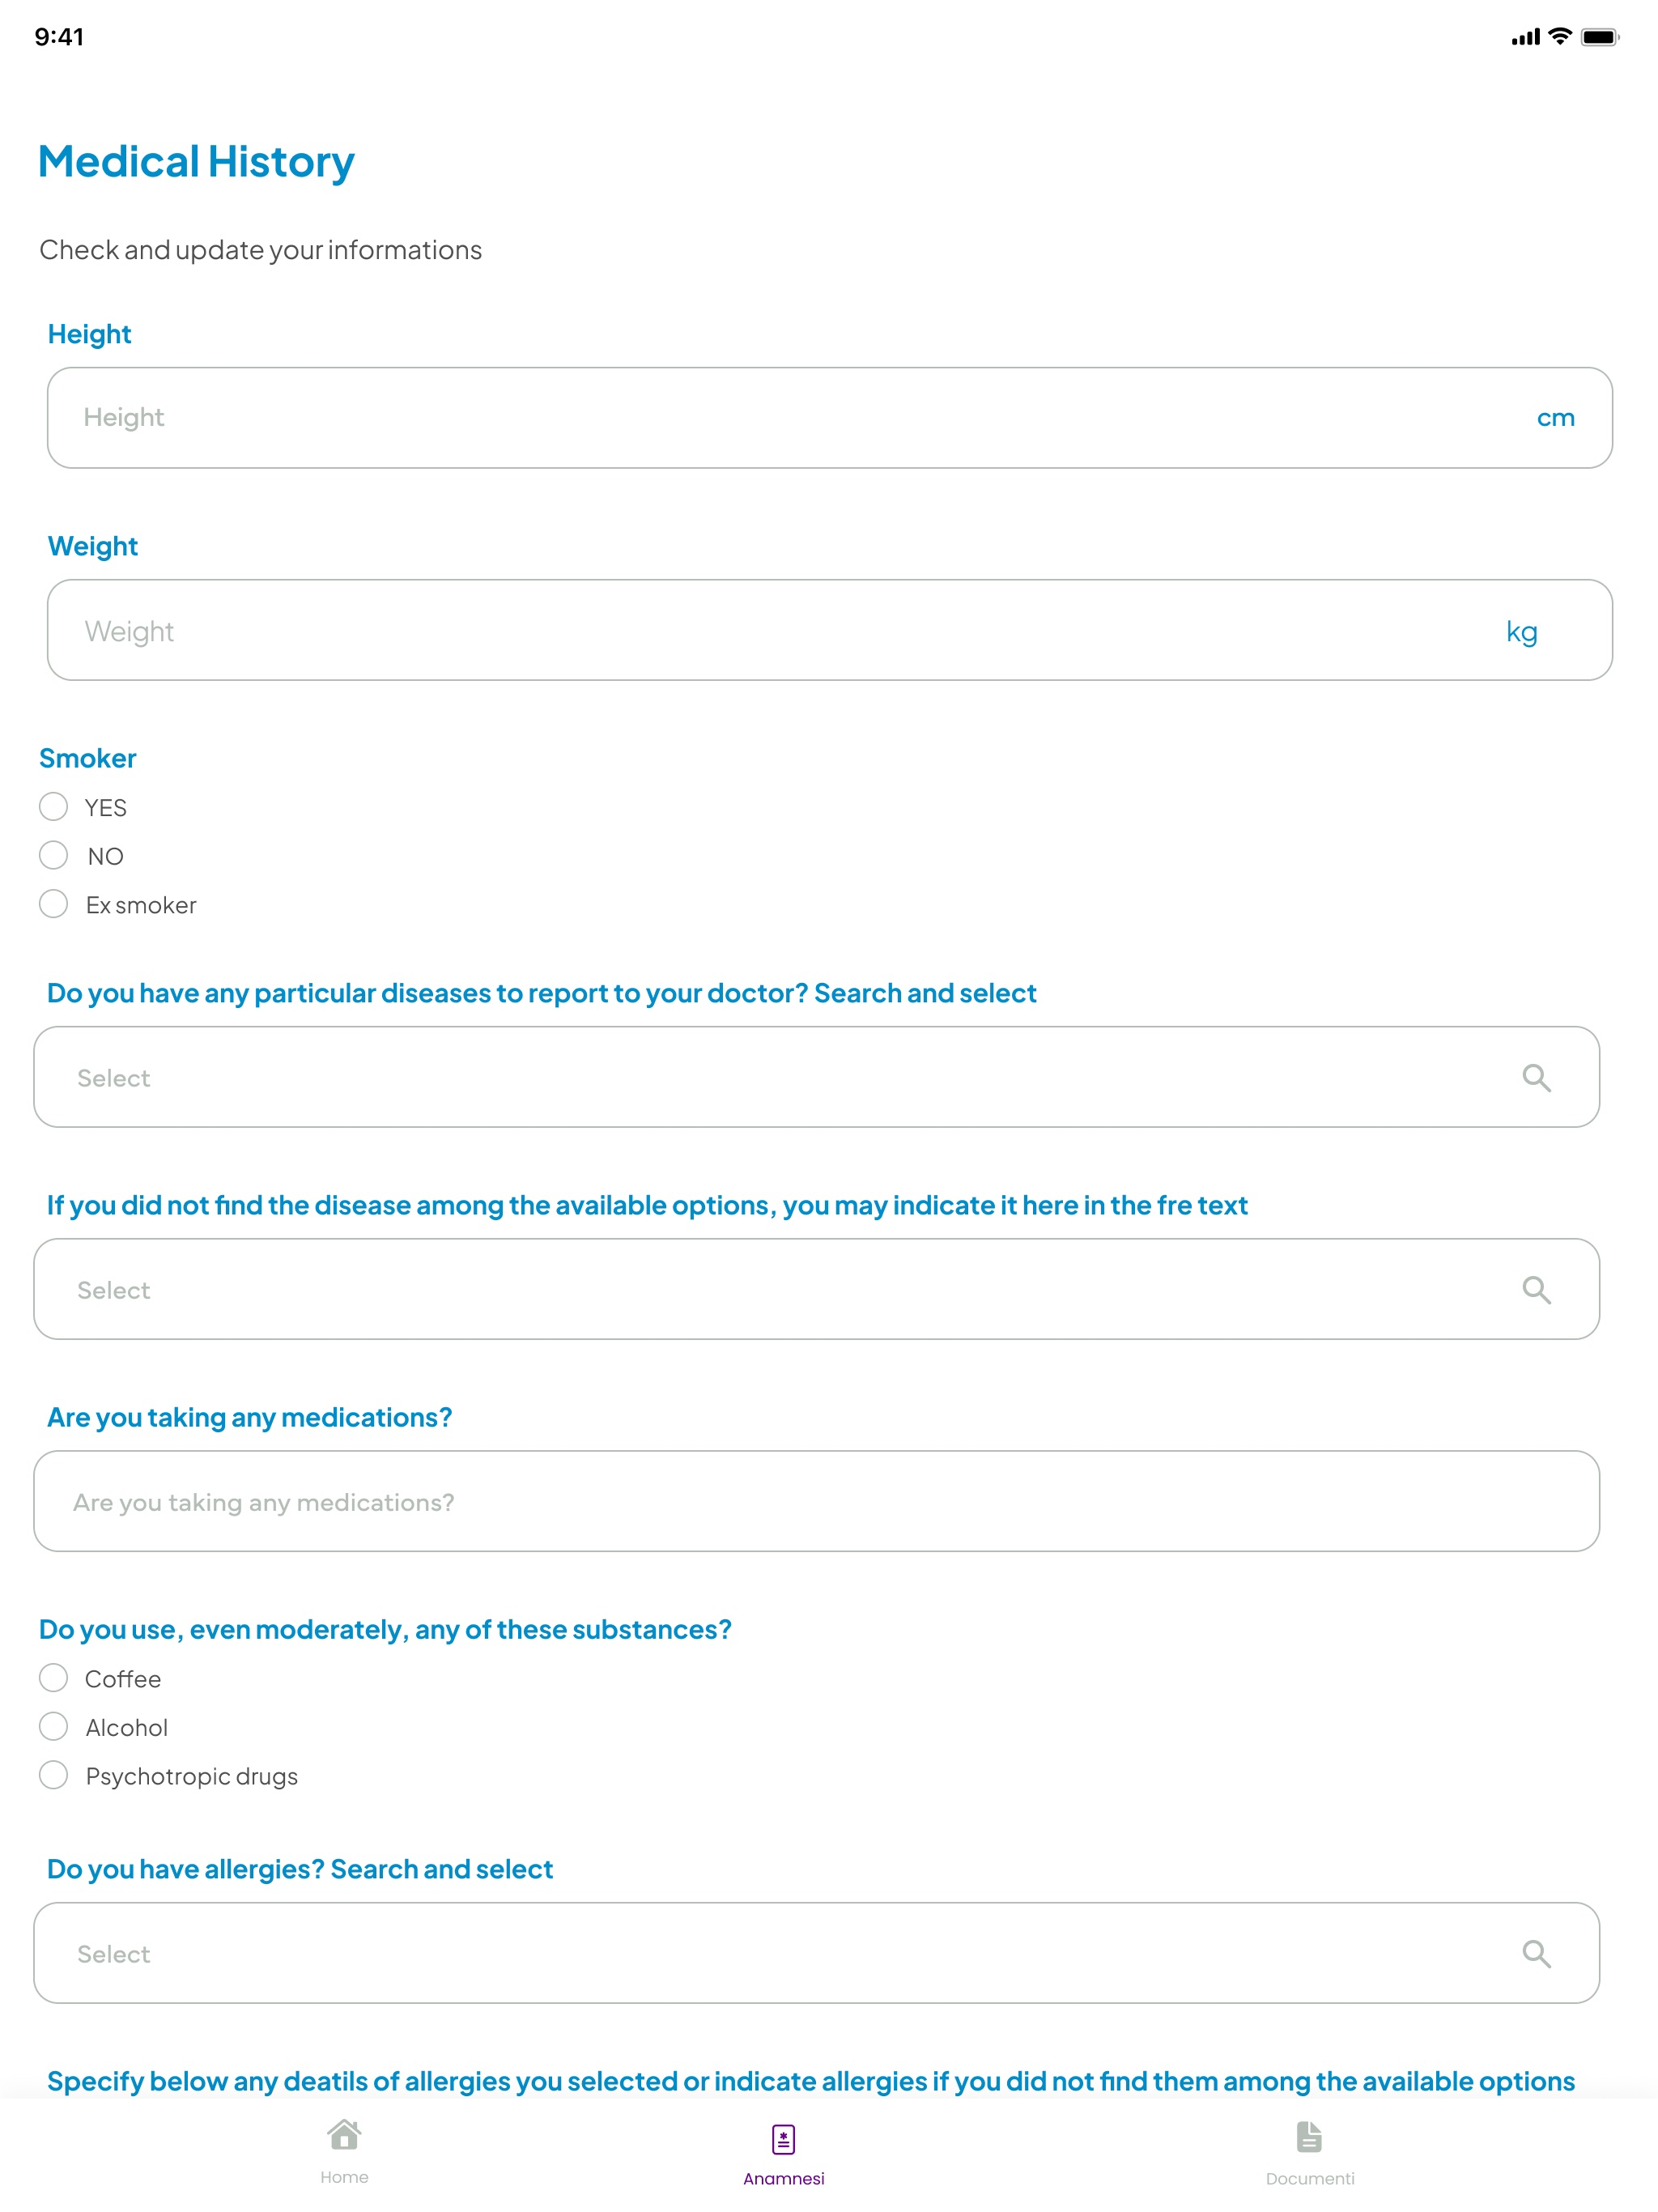Viewport: 1658px width, 2212px height.
Task: Select the Alcohol substance option
Action: (53, 1727)
